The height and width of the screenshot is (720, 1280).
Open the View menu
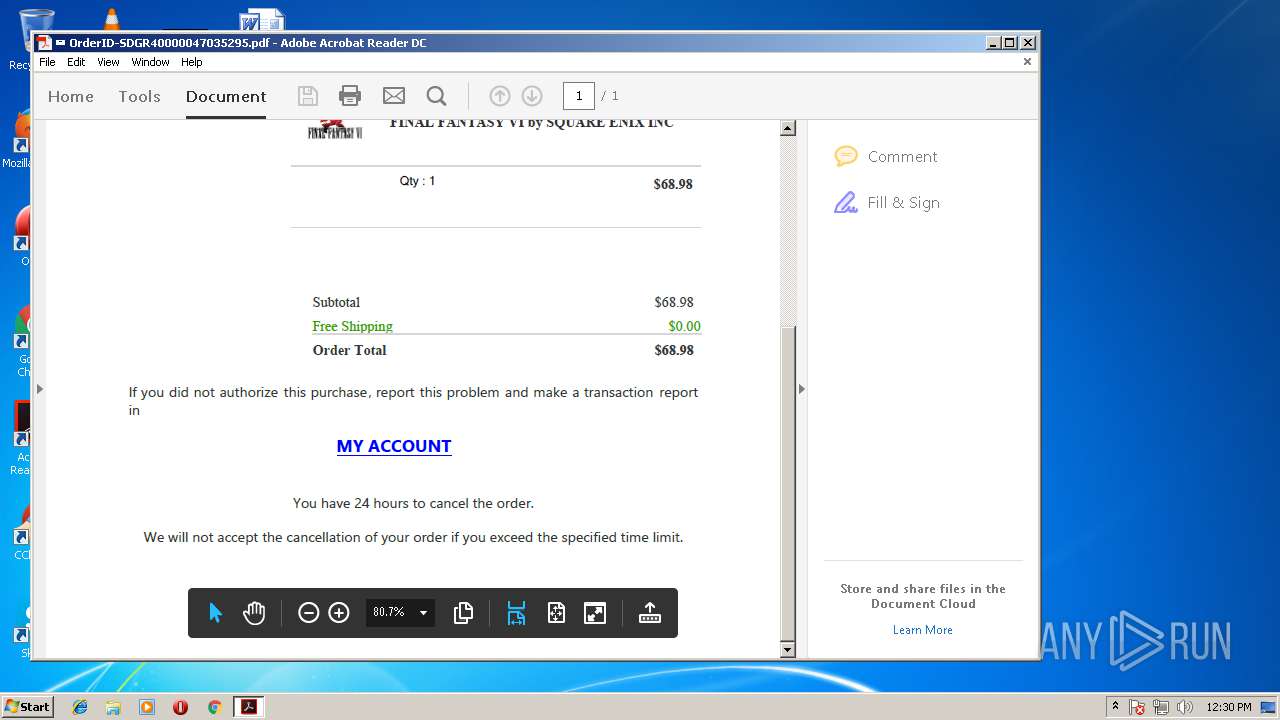pyautogui.click(x=108, y=62)
